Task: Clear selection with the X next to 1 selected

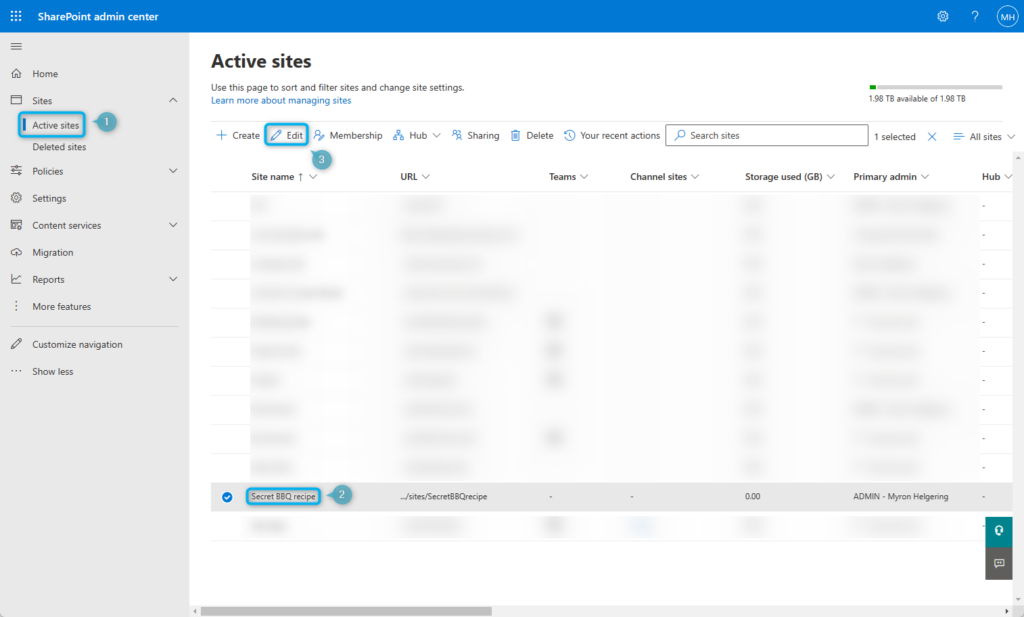Action: pyautogui.click(x=932, y=136)
